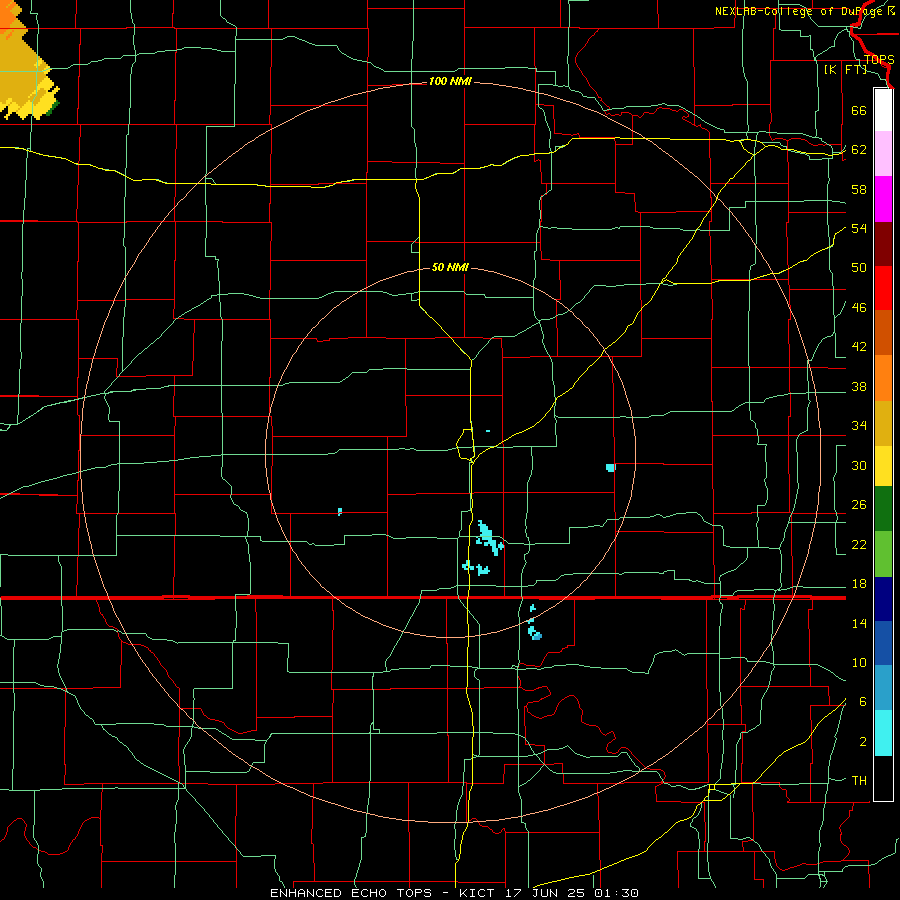Click the "38" value on the legend scale

(859, 386)
